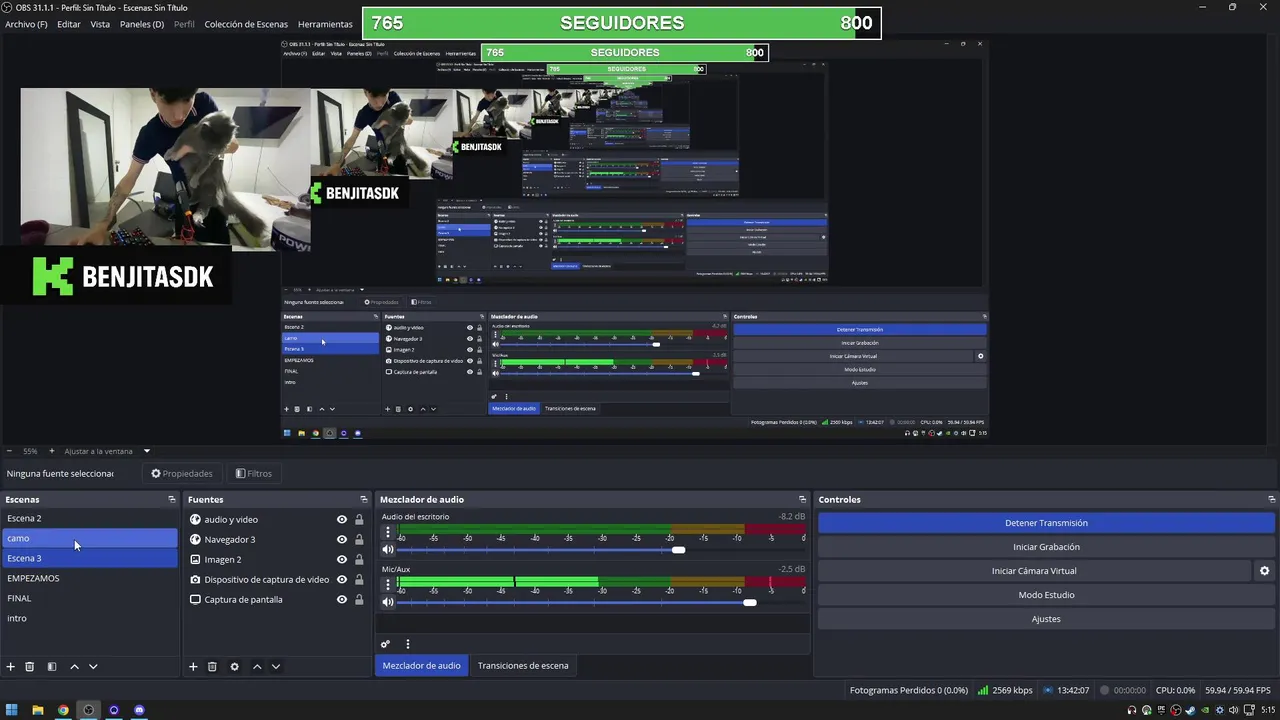Viewport: 1280px width, 720px height.
Task: Click Iniciar Grabación button
Action: 1046,547
